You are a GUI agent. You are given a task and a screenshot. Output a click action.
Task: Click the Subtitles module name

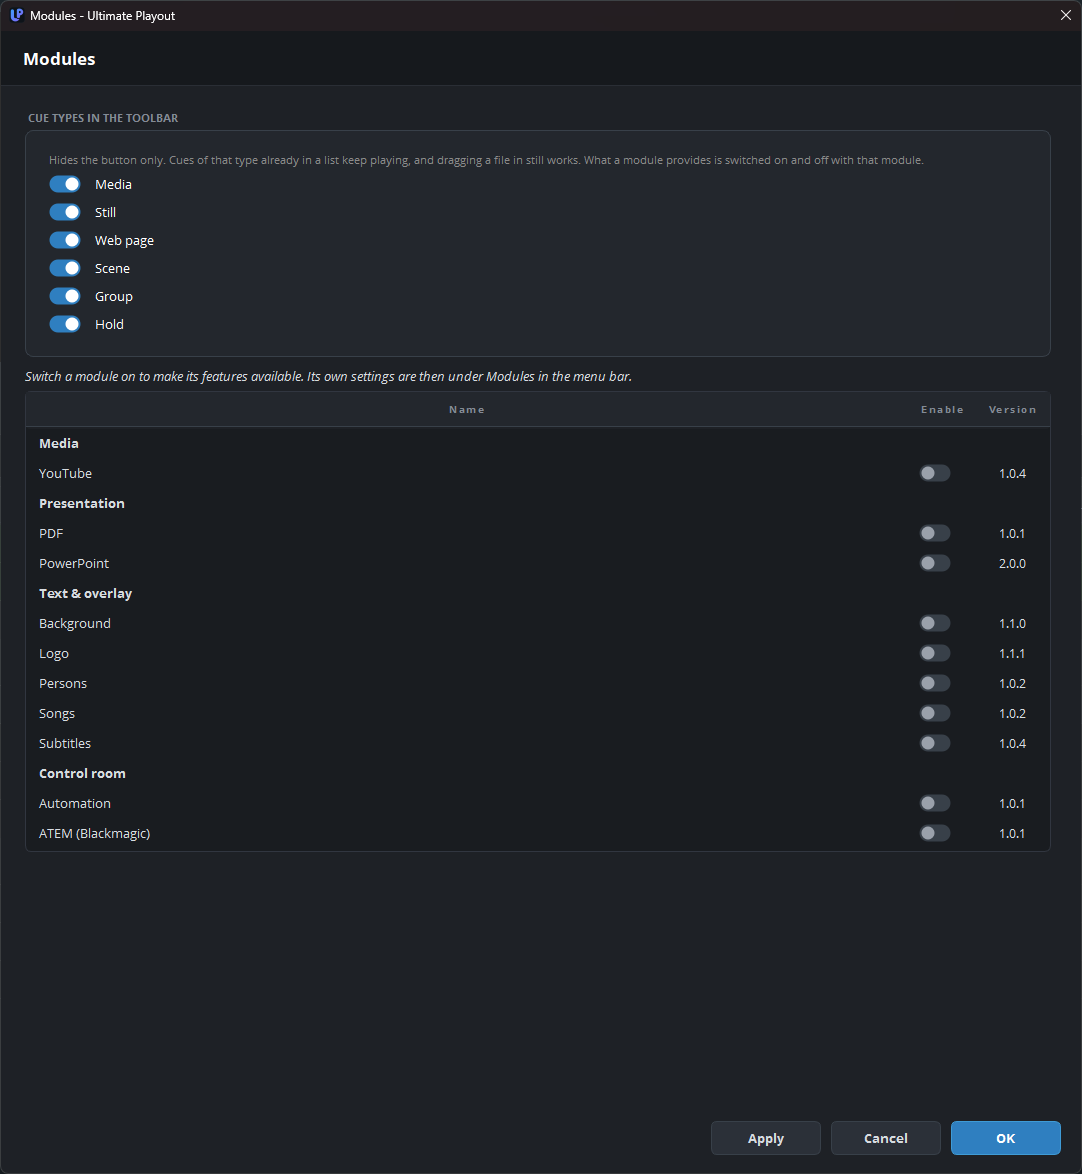65,743
